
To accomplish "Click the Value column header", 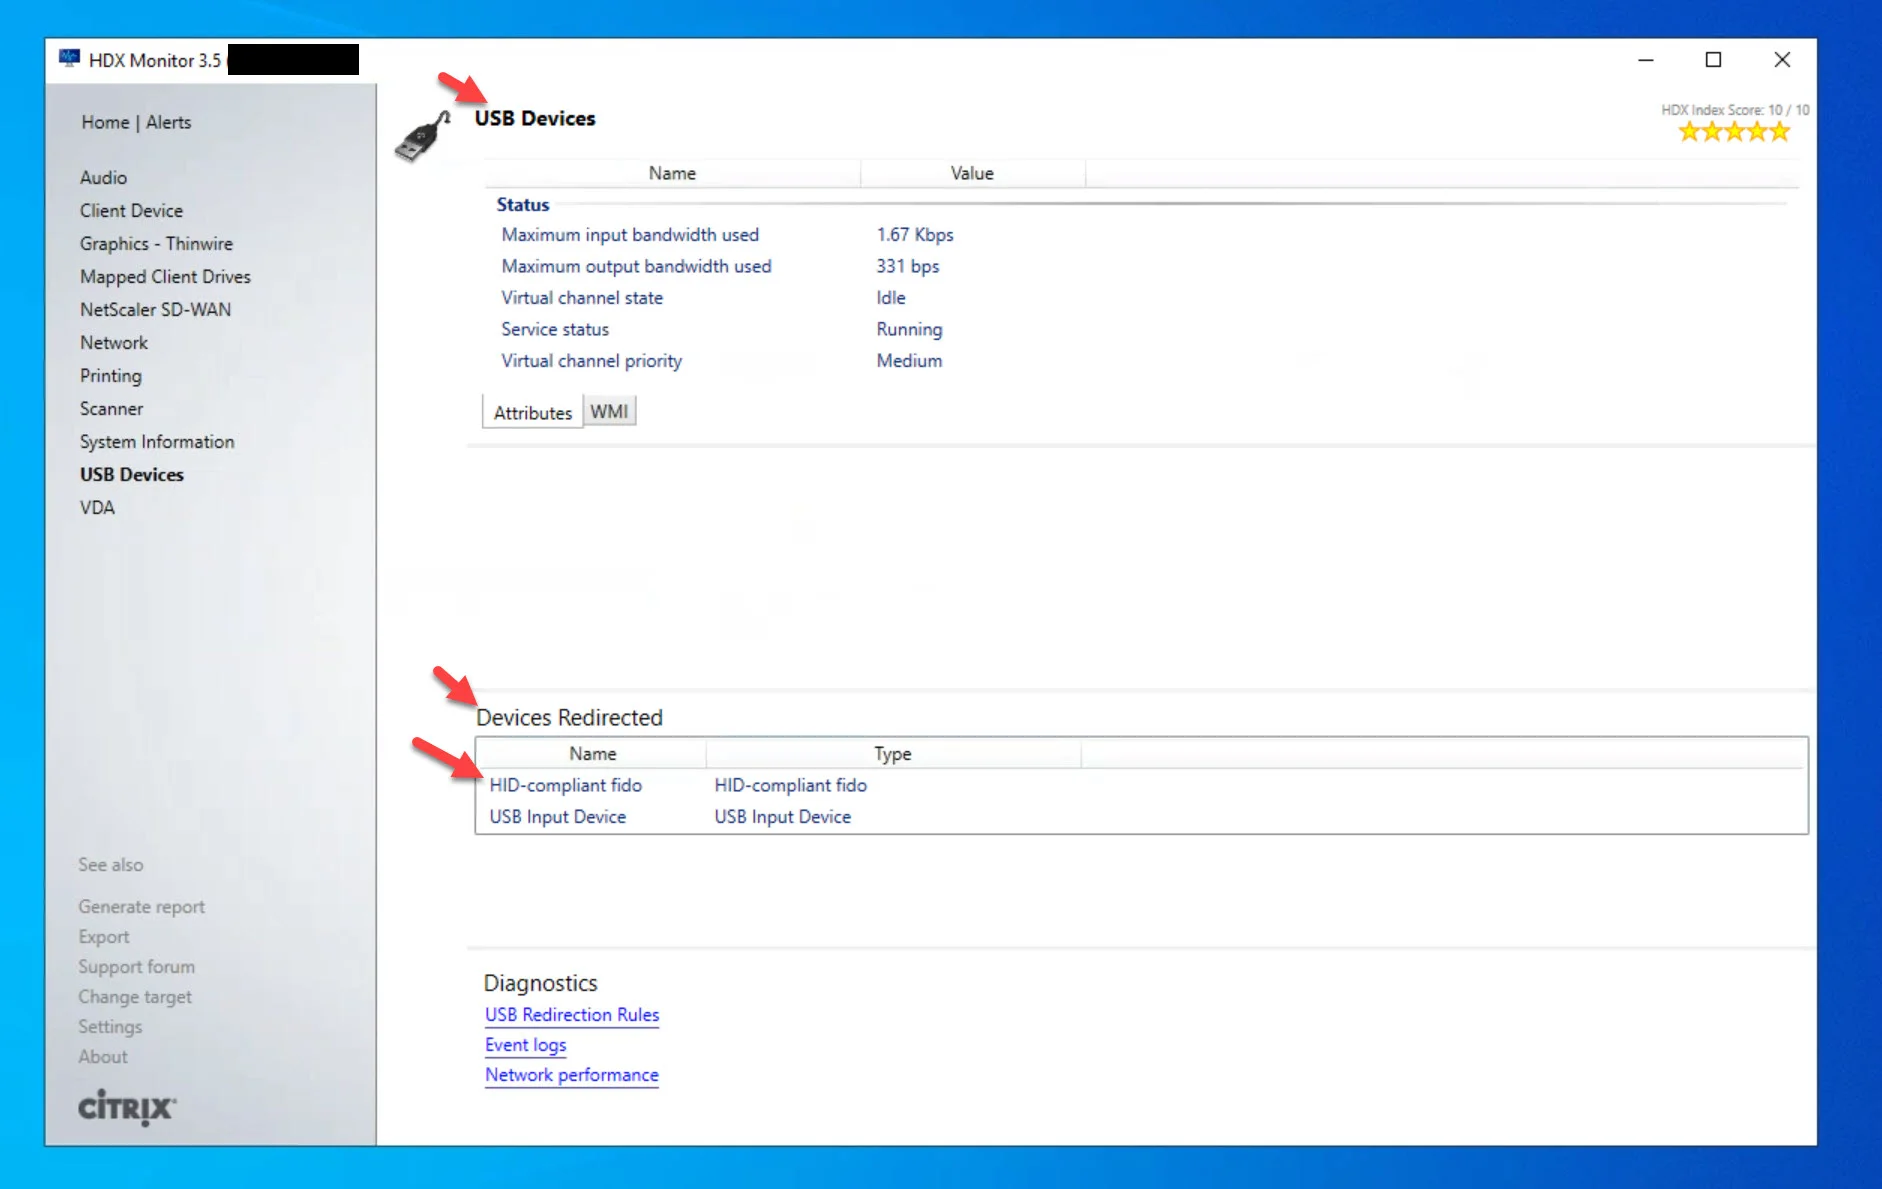I will 972,173.
